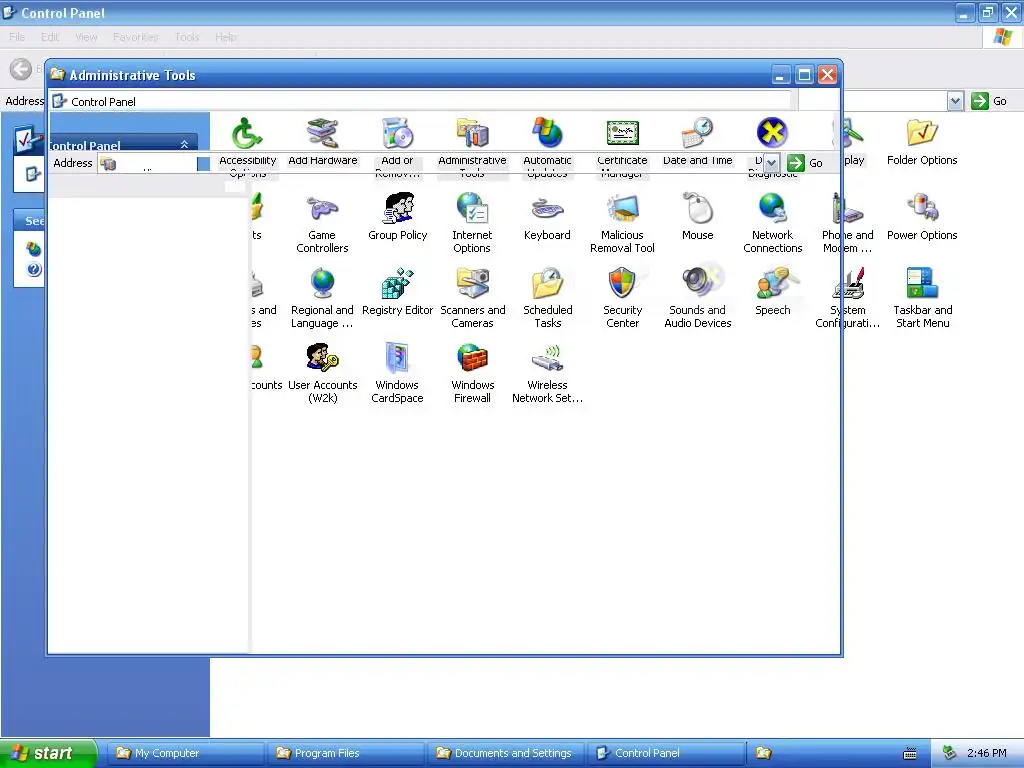Open Scheduled Tasks icon

547,283
